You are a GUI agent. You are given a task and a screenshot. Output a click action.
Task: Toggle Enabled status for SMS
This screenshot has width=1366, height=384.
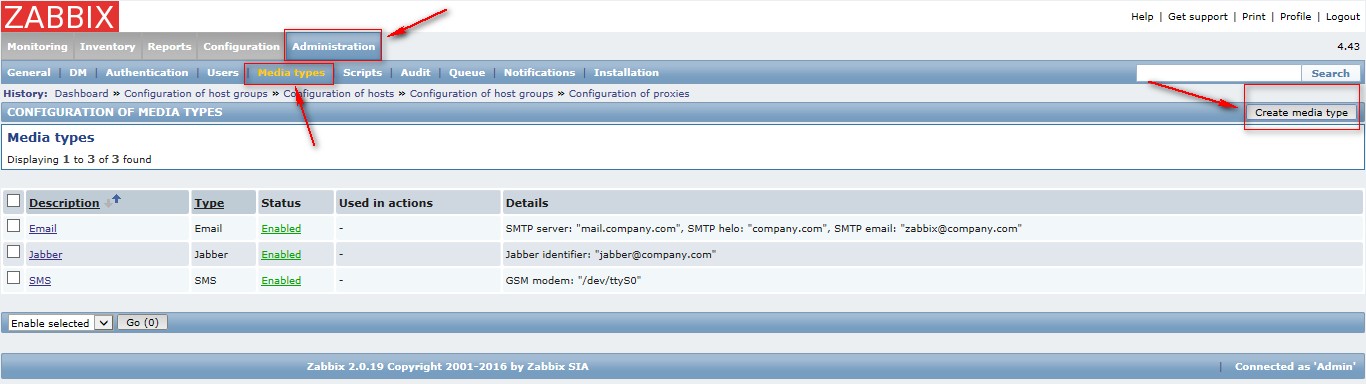pos(281,281)
